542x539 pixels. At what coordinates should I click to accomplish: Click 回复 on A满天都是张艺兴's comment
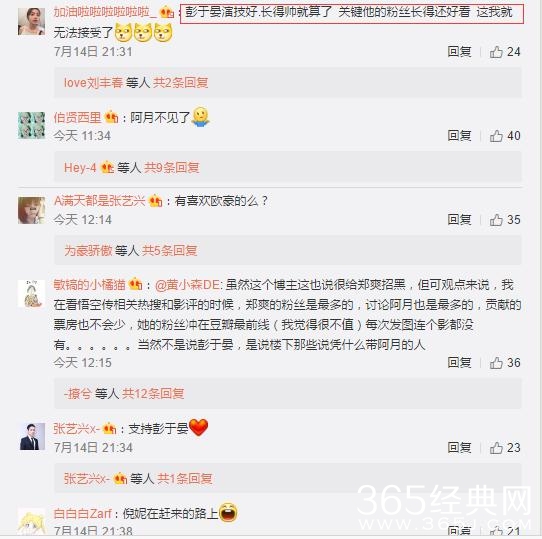point(459,220)
